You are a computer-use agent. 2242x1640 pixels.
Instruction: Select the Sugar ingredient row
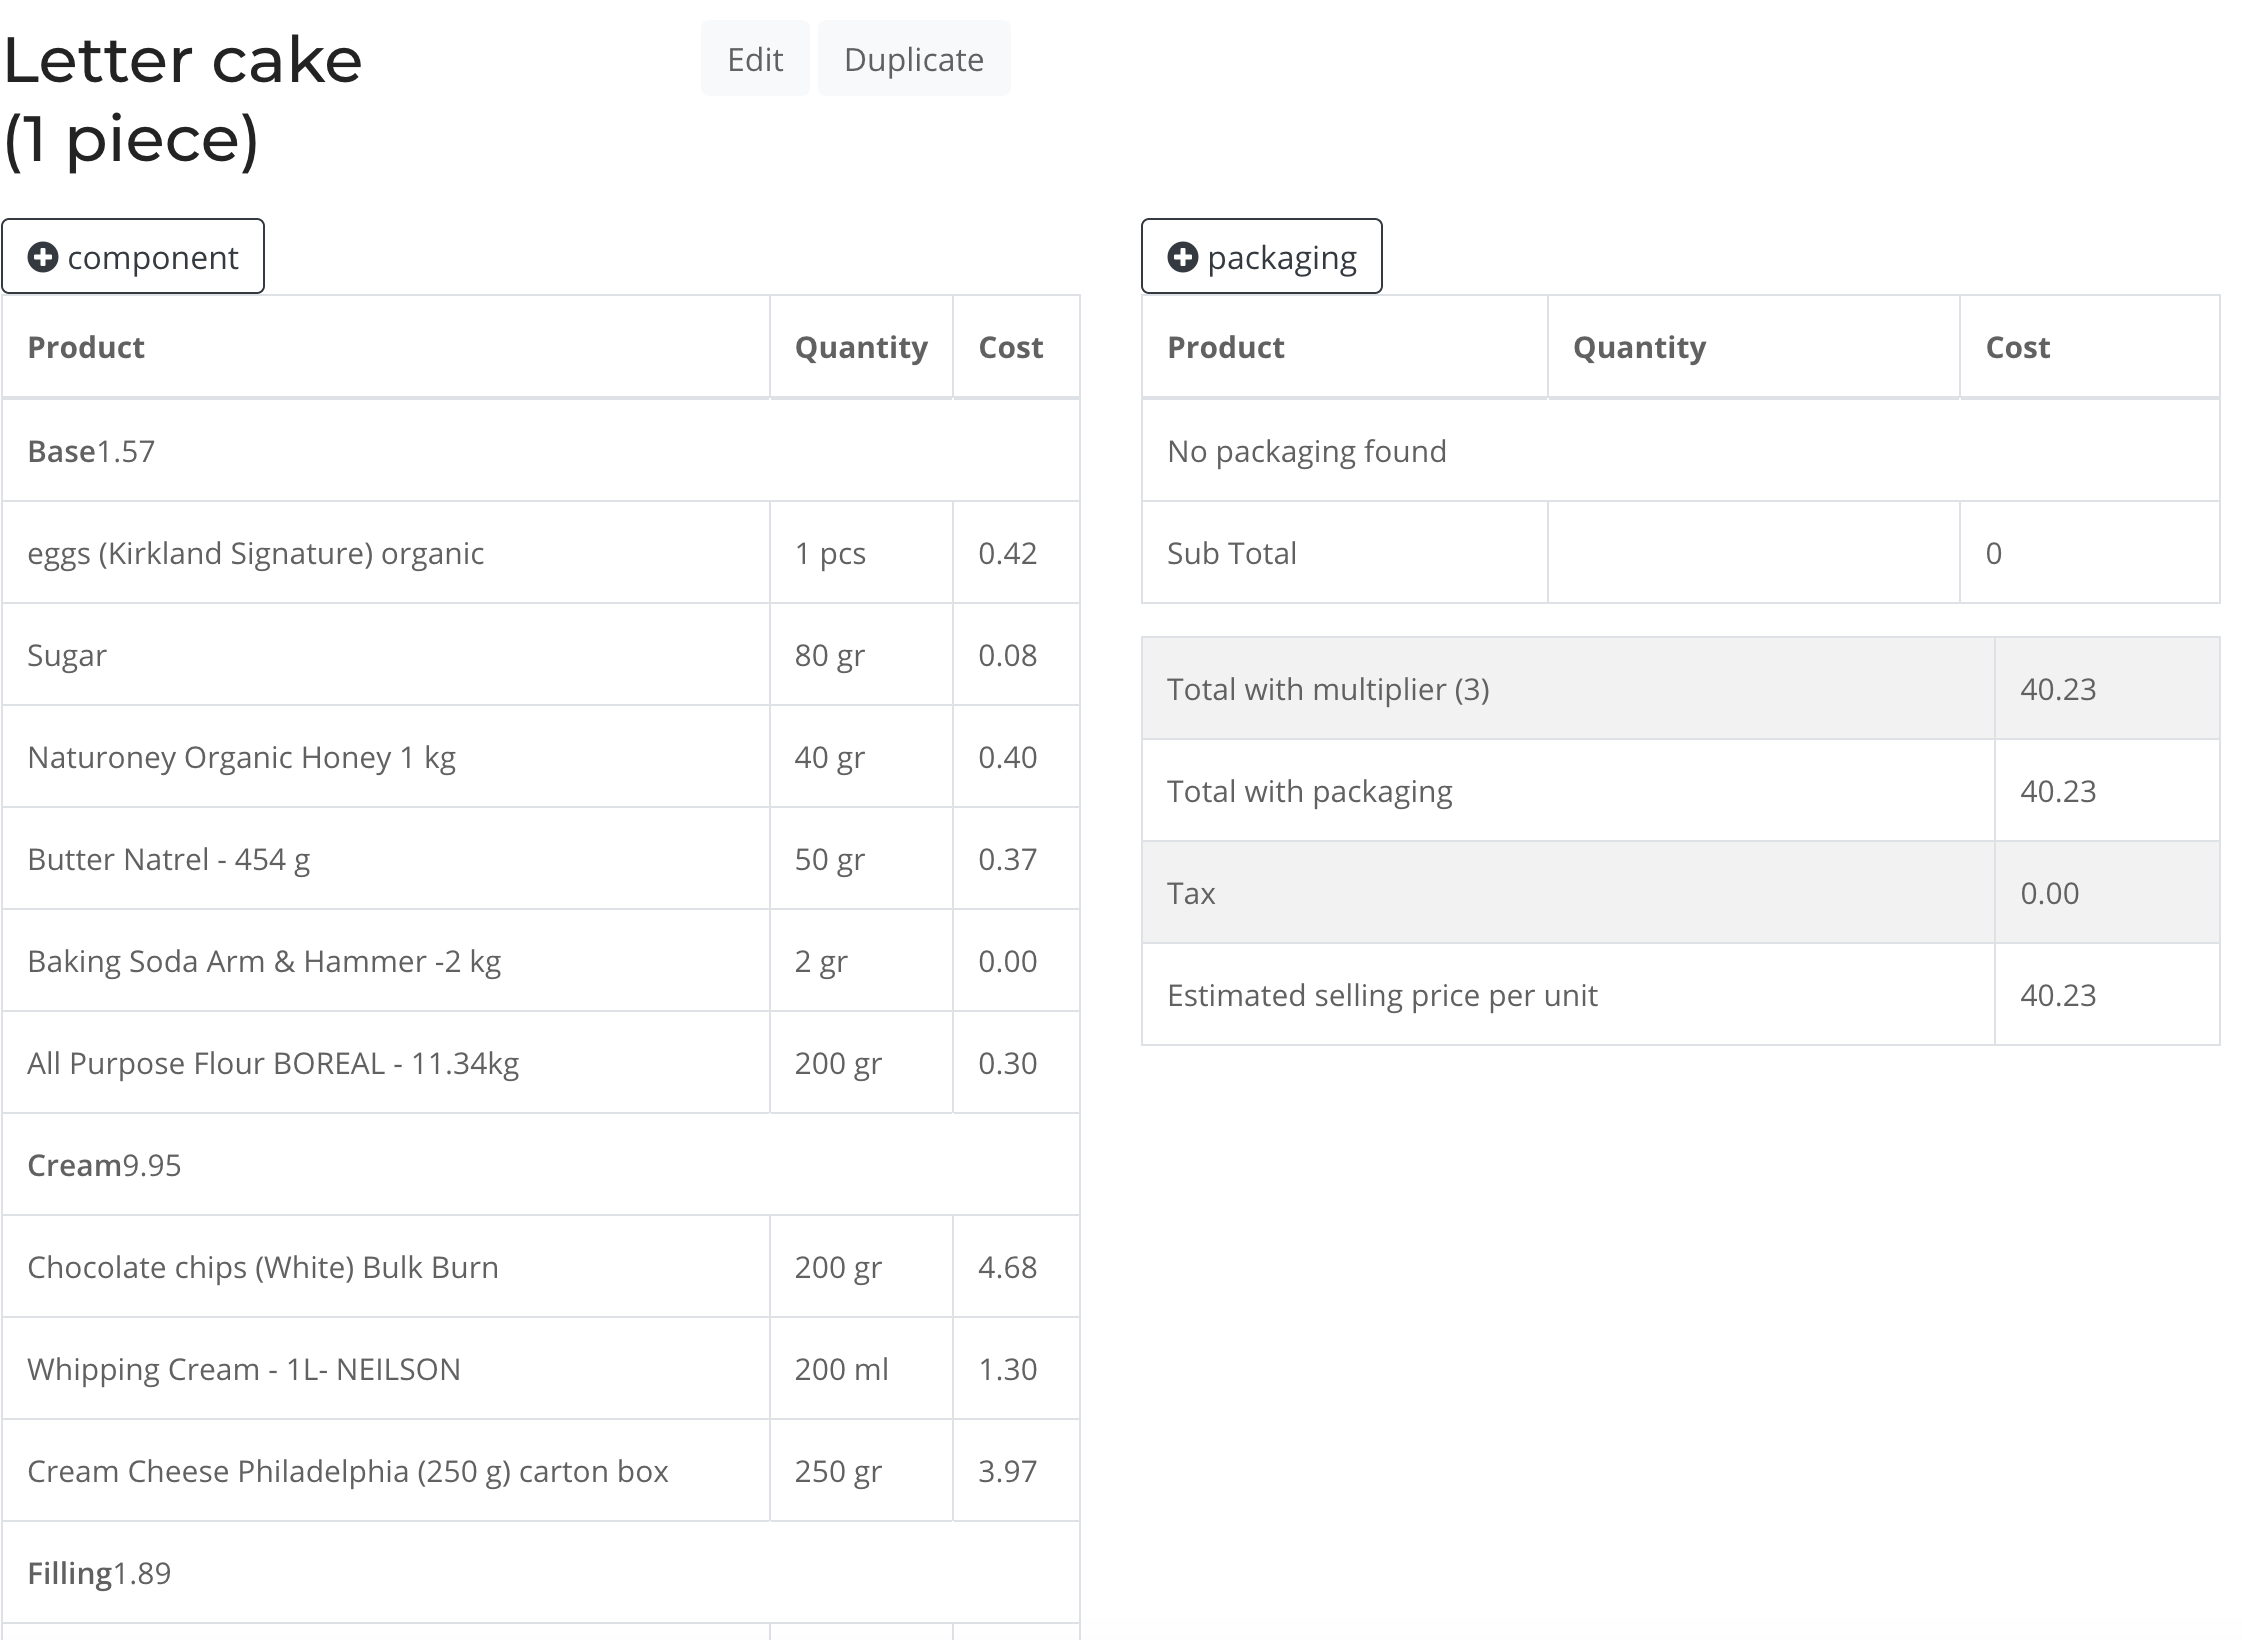[x=67, y=655]
